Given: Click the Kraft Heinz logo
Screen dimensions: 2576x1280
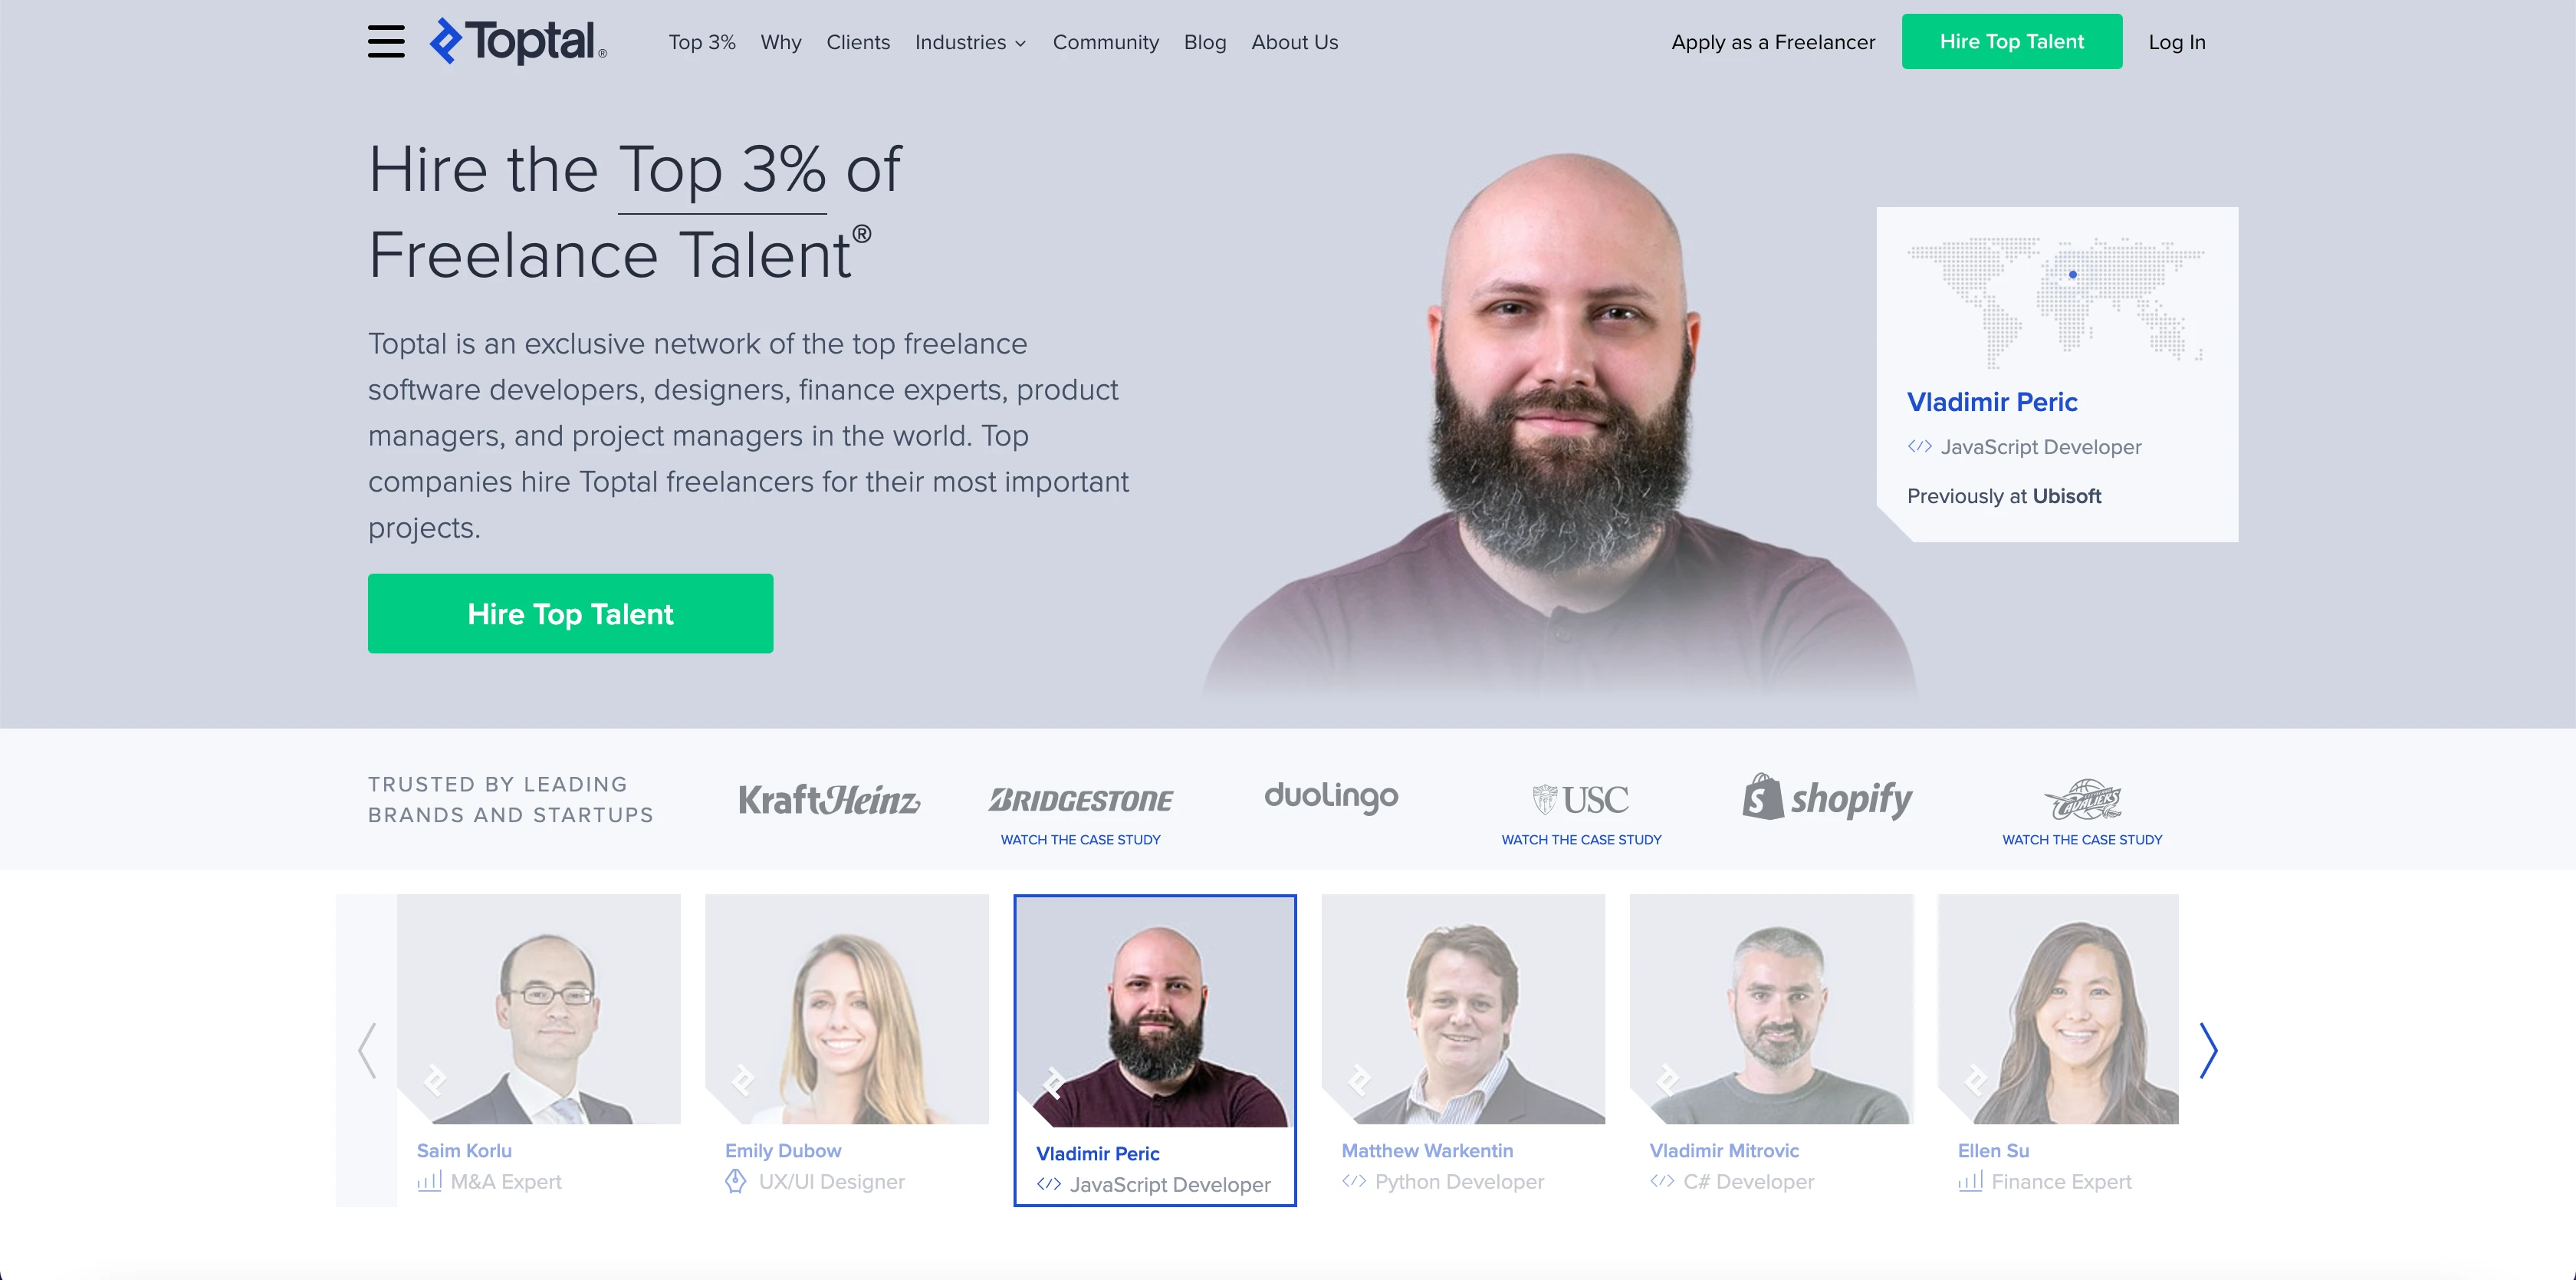Looking at the screenshot, I should [x=829, y=800].
